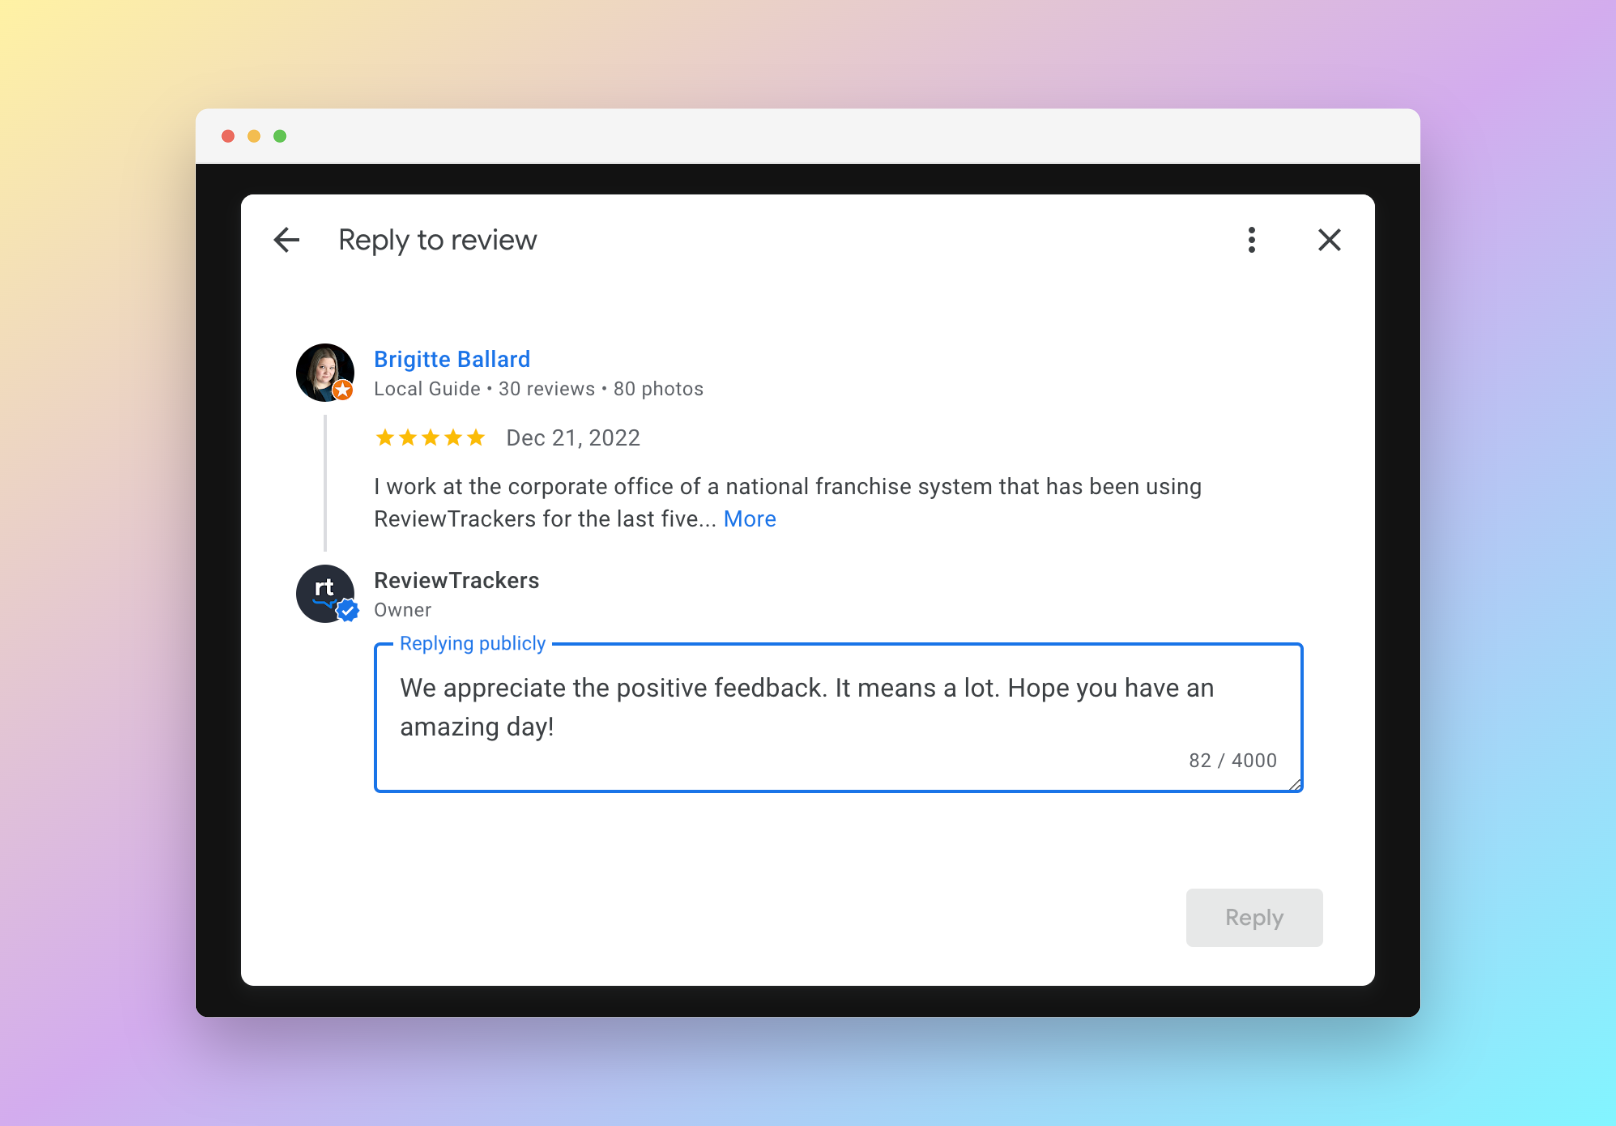Click the ReviewTrackers owner avatar

pyautogui.click(x=324, y=592)
